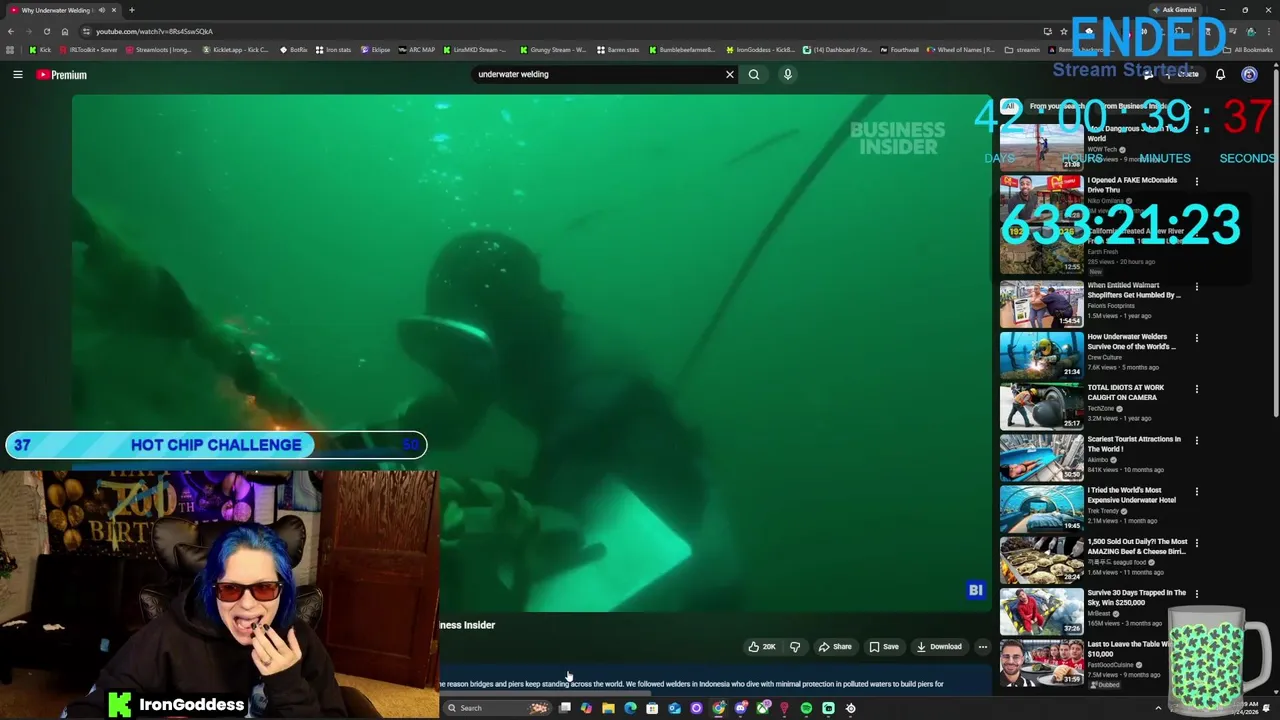Start voice search with the microphone
Viewport: 1280px width, 720px height.
(788, 74)
